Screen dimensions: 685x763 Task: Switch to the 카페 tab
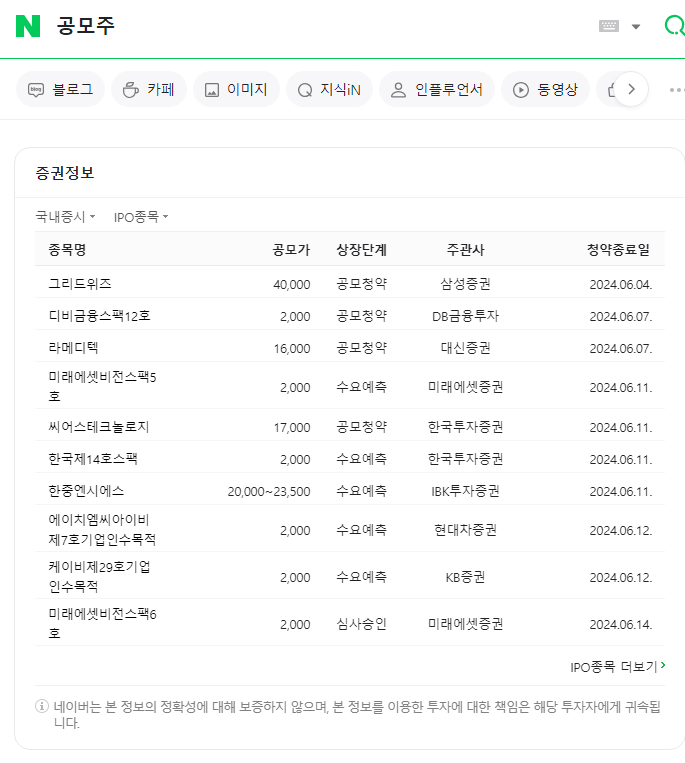[149, 90]
